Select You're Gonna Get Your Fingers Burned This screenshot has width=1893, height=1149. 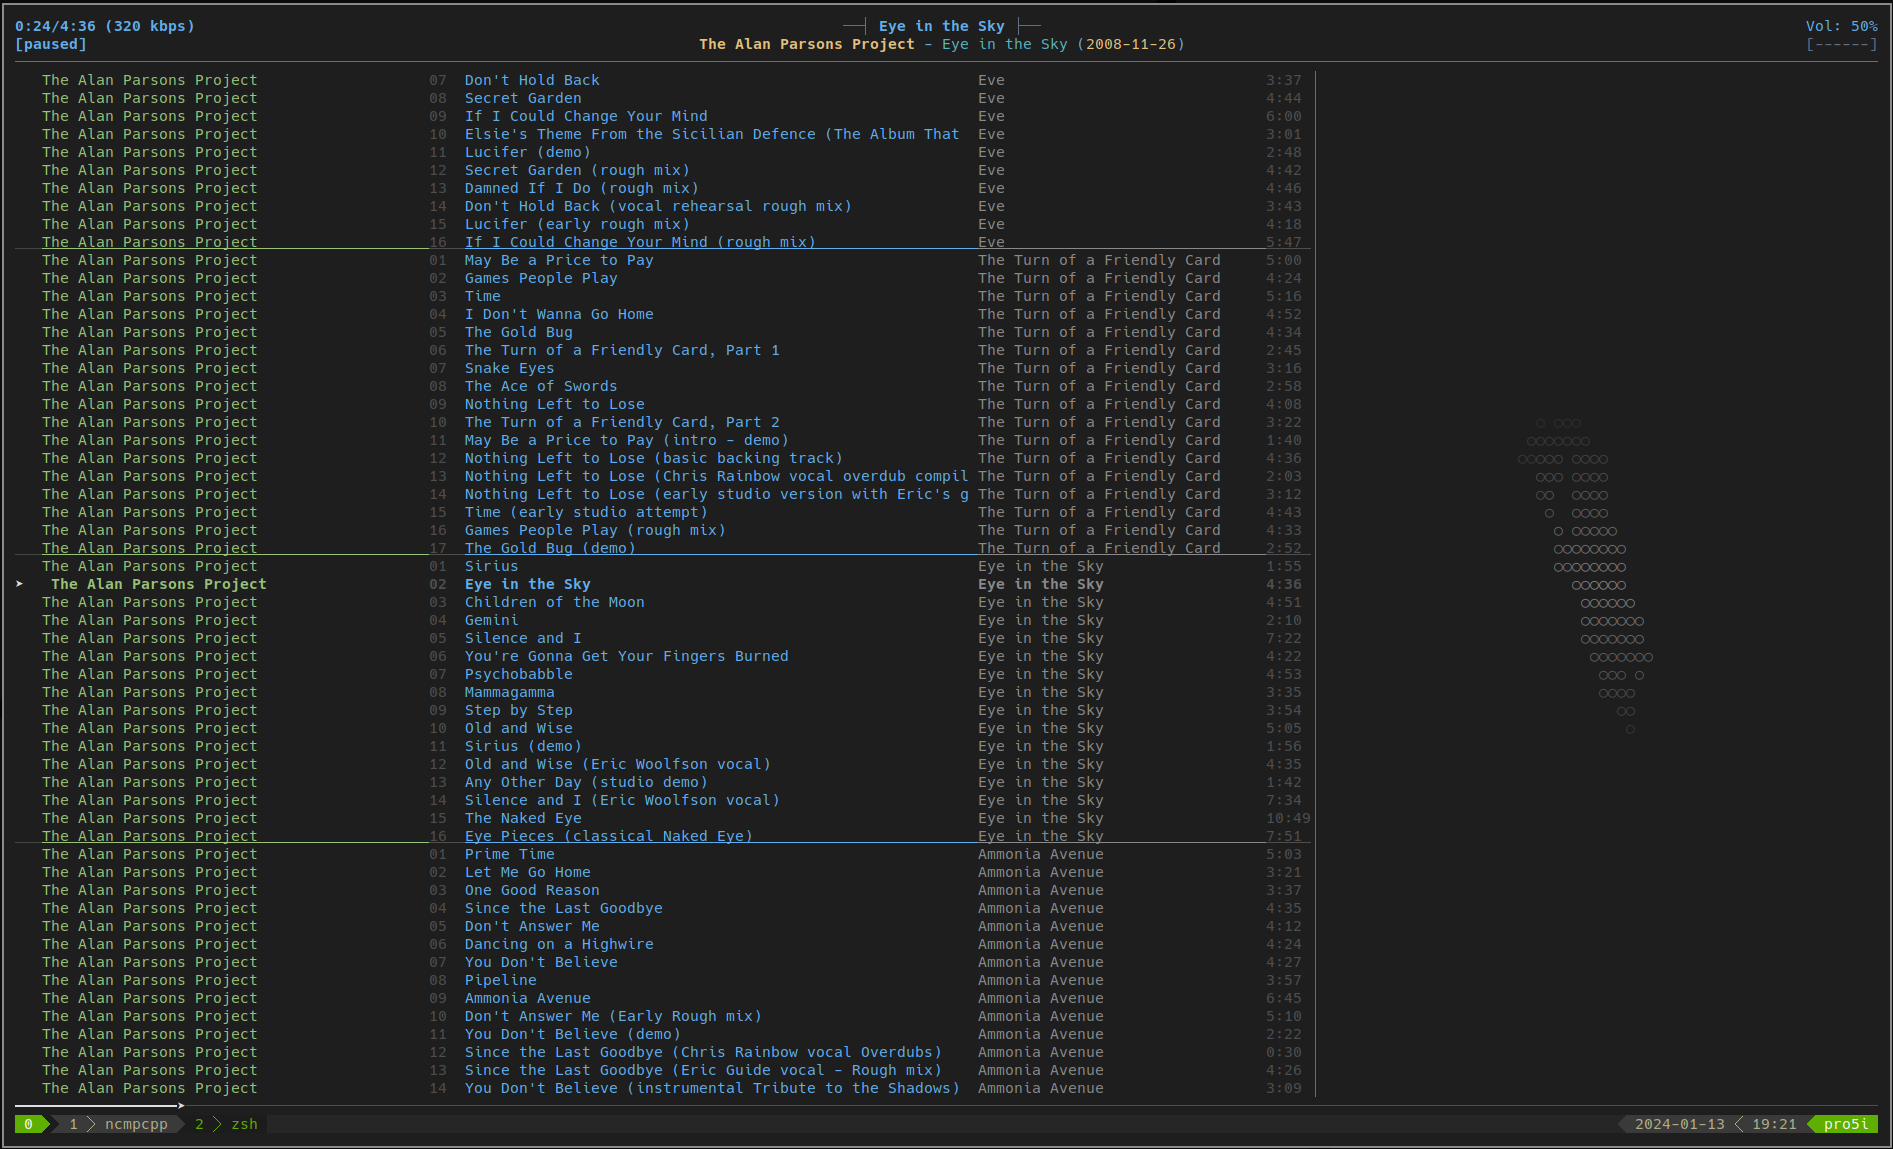pos(626,656)
